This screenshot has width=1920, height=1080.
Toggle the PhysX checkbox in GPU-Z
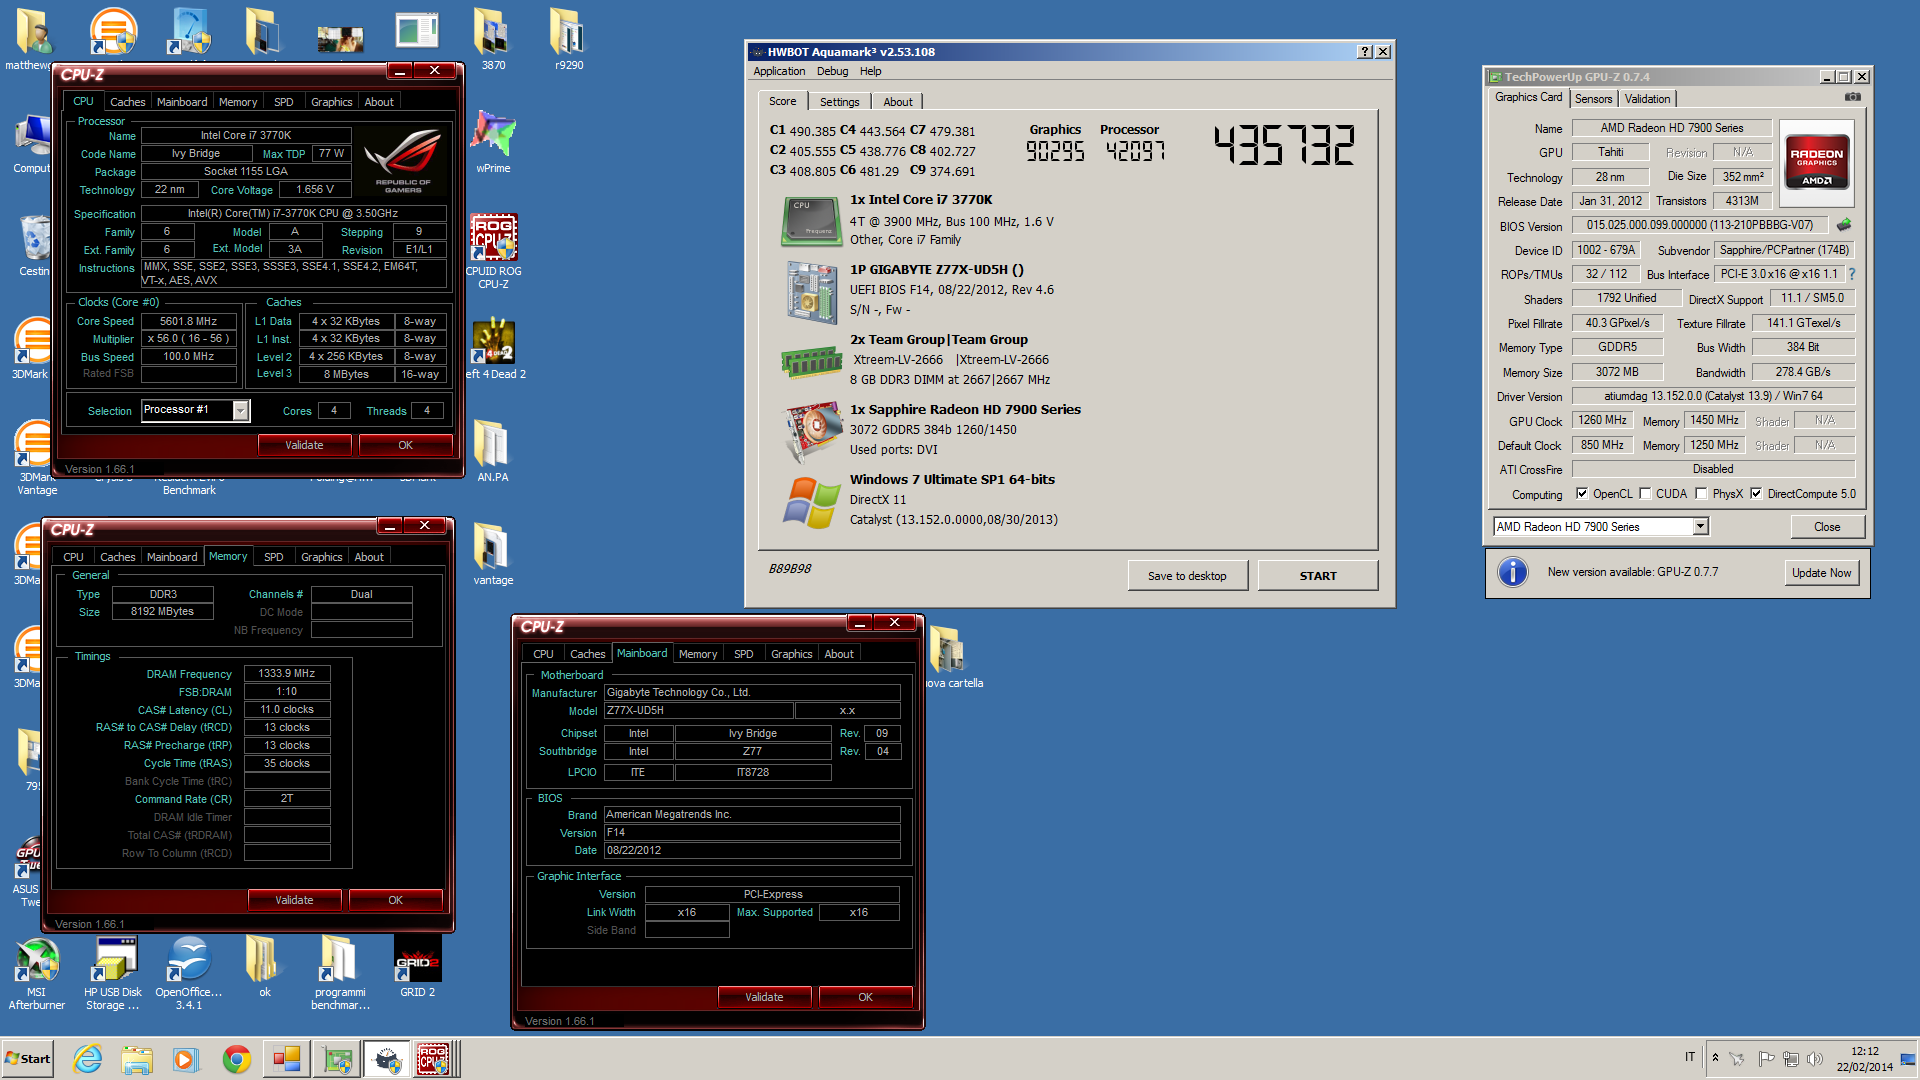click(1701, 494)
